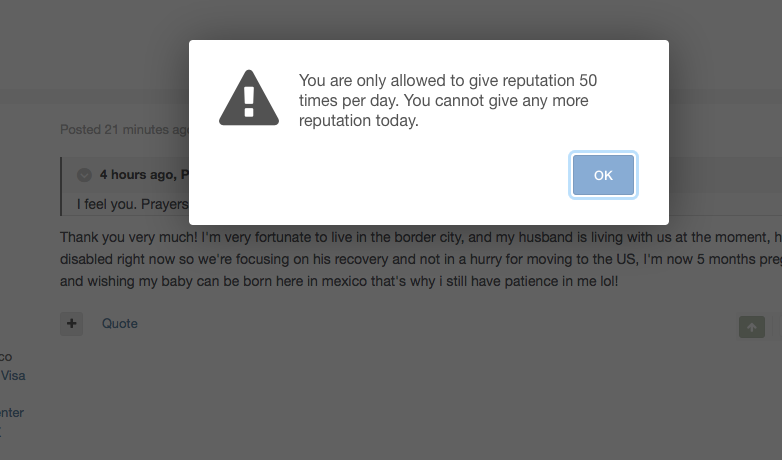This screenshot has width=782, height=460.
Task: Open the Quote link below the post
Action: pyautogui.click(x=120, y=324)
